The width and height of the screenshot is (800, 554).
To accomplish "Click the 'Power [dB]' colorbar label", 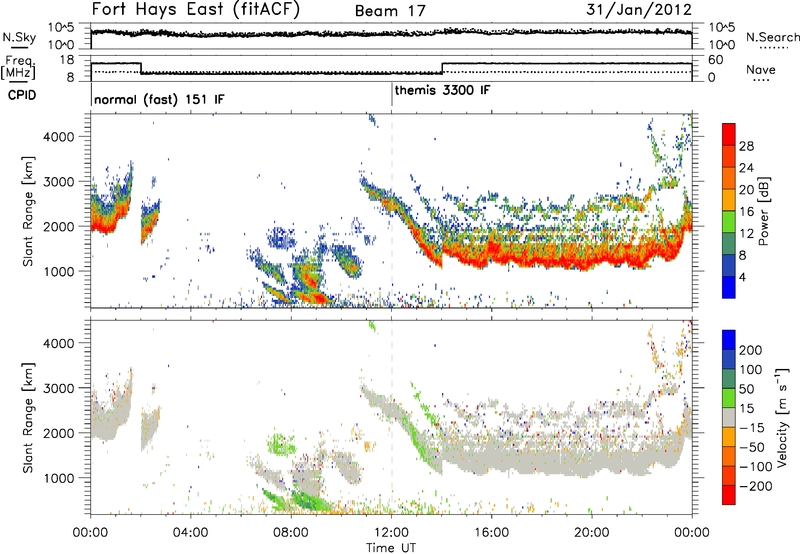I will (763, 211).
